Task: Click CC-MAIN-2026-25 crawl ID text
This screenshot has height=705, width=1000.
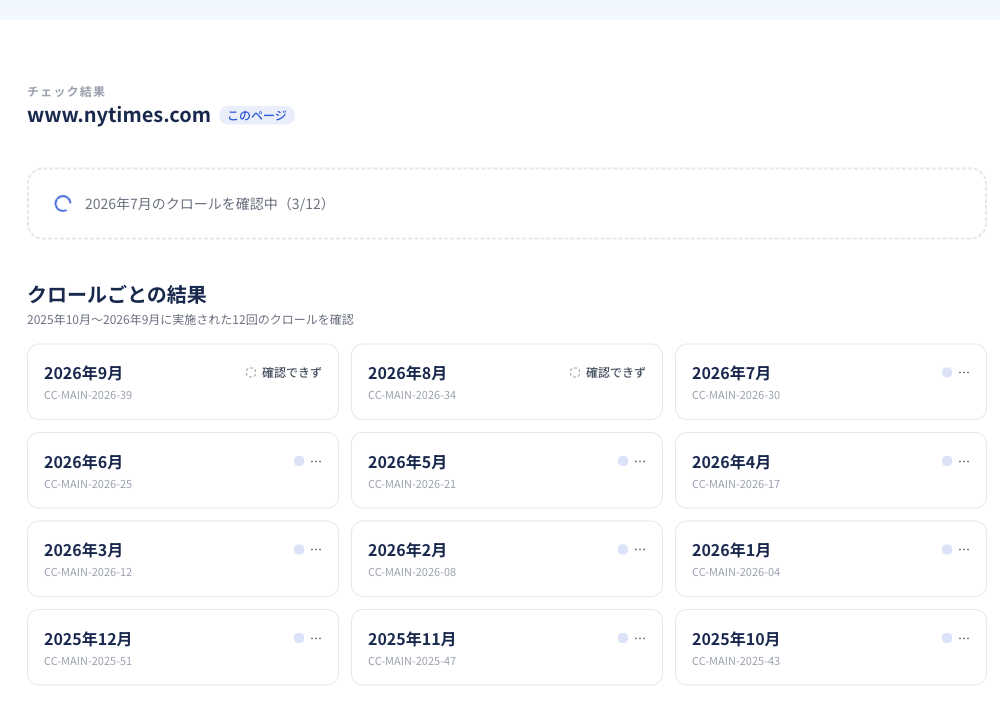Action: [88, 484]
